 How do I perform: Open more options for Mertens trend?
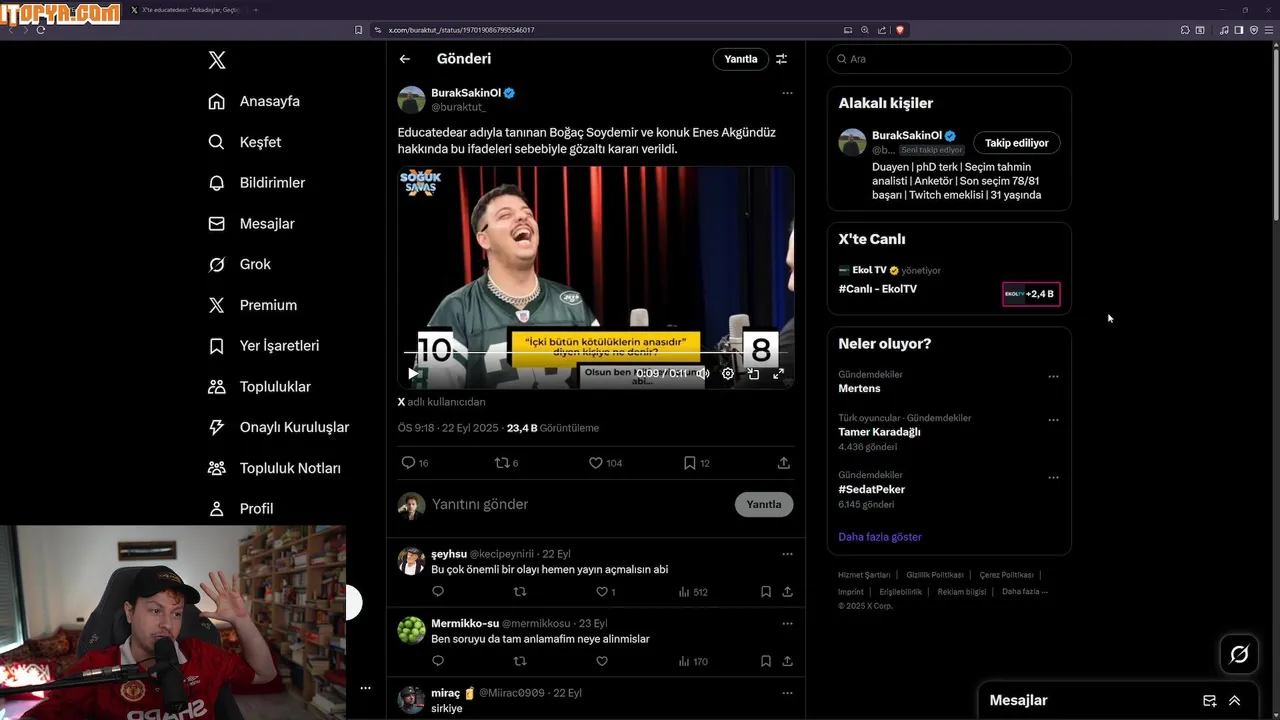[x=1053, y=377]
